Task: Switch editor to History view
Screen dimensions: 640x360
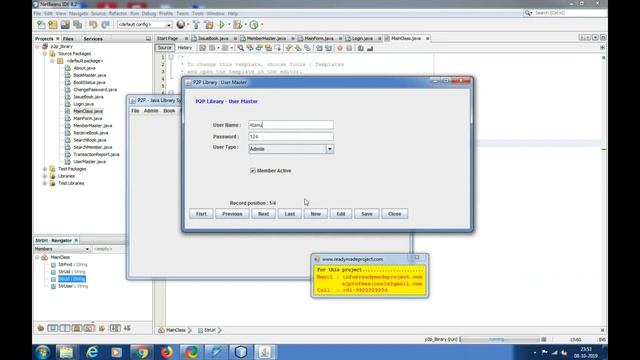Action: pyautogui.click(x=184, y=48)
